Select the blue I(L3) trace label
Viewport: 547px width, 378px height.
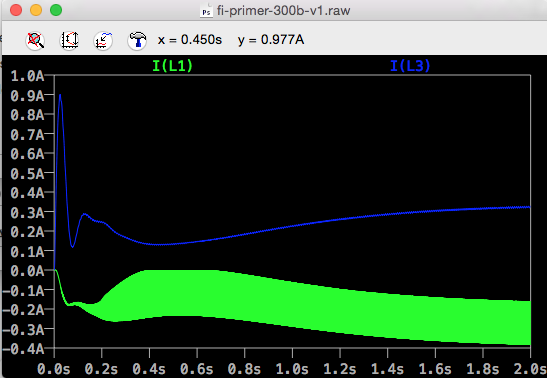410,66
